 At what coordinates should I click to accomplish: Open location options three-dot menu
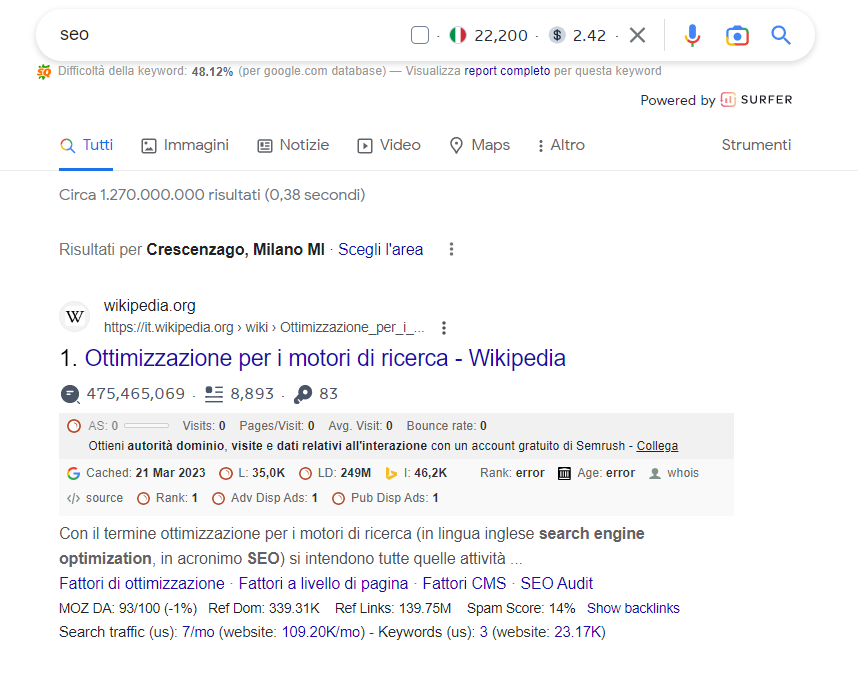coord(451,249)
